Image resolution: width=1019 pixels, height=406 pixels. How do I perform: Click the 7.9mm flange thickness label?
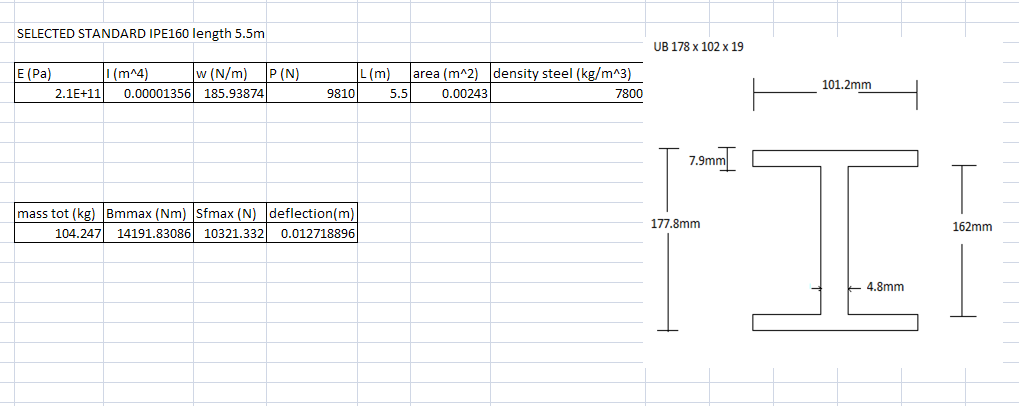706,160
